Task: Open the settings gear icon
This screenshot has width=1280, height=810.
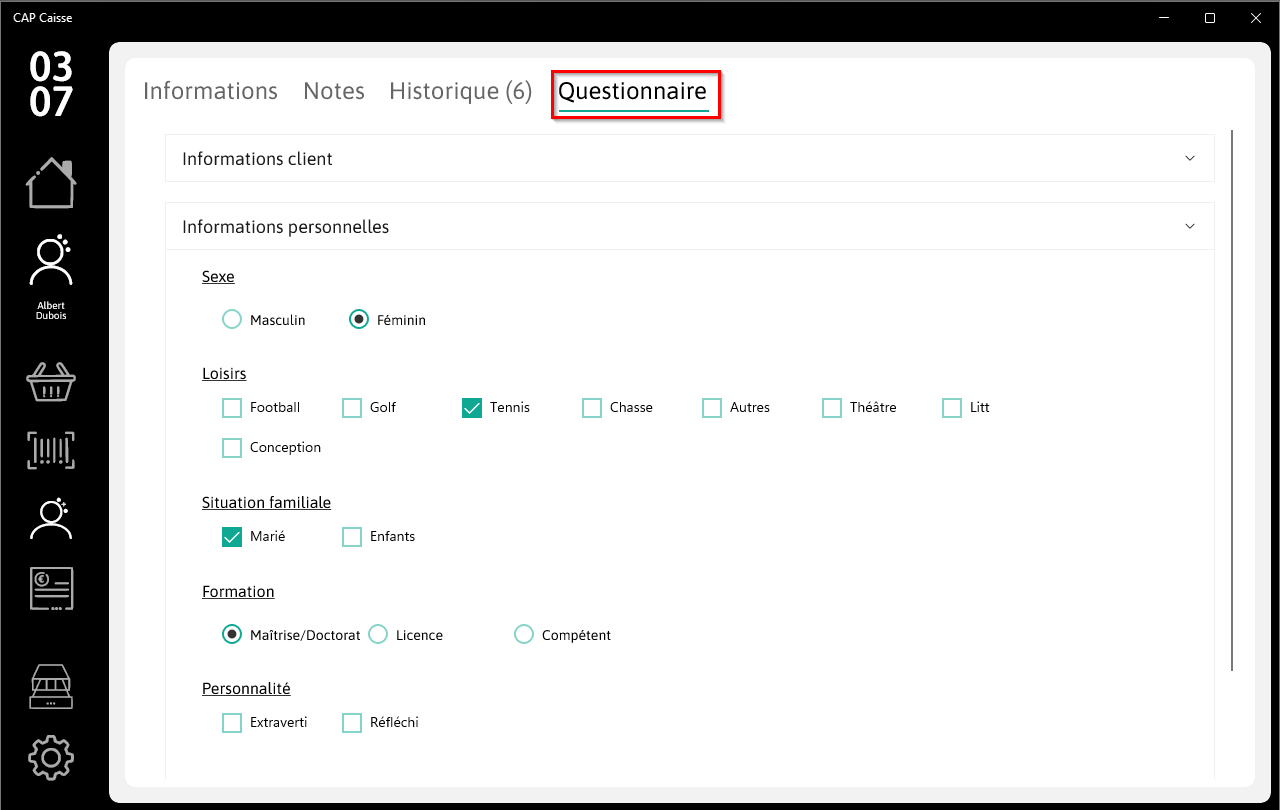Action: coord(51,757)
